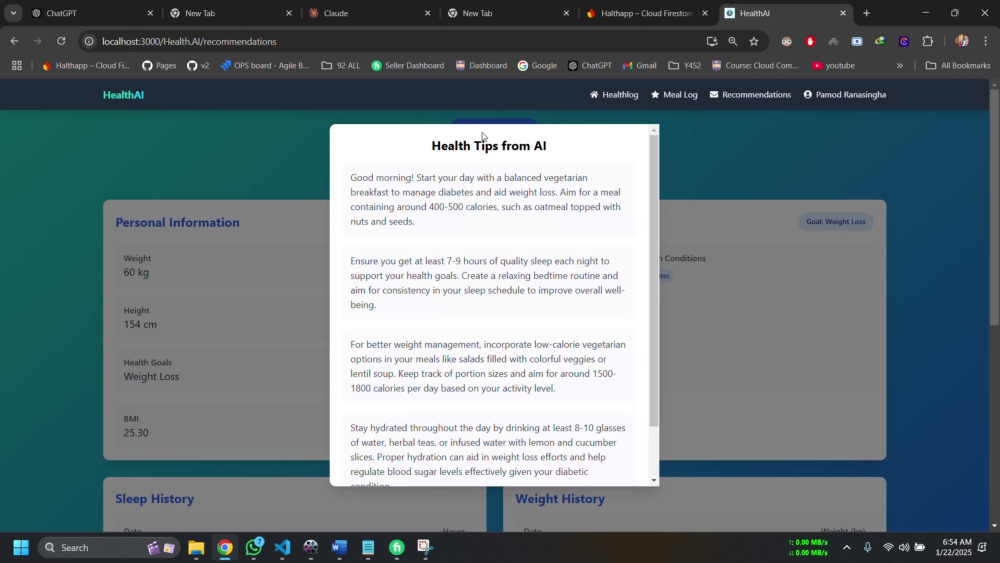This screenshot has width=1000, height=563.
Task: Open Microsoft Word from taskbar
Action: pos(339,547)
